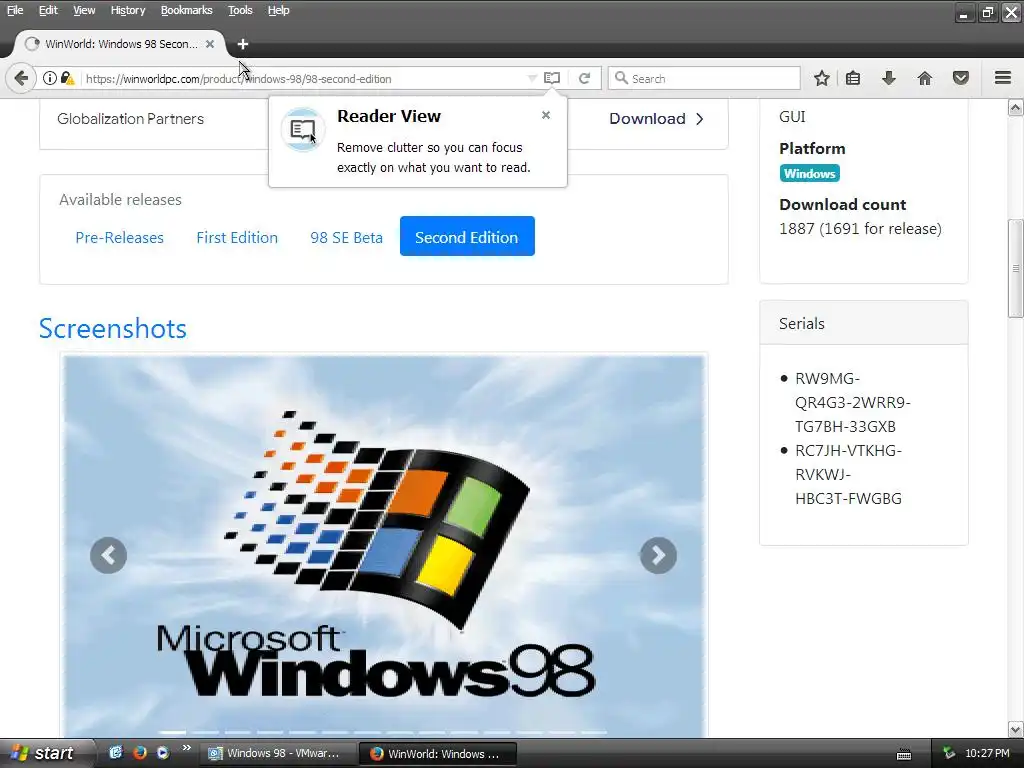This screenshot has width=1024, height=768.
Task: Bookmark this page with the star icon
Action: [822, 78]
